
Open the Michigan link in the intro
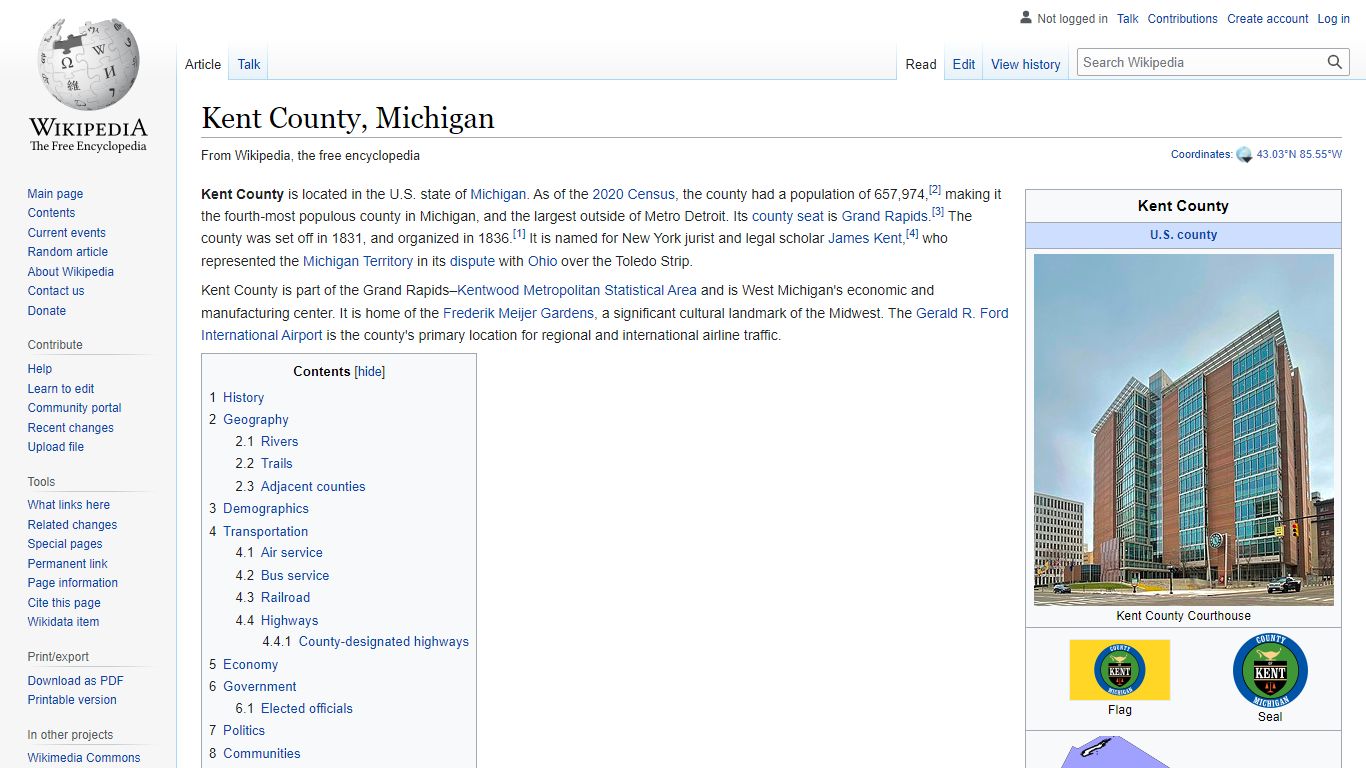pos(498,194)
